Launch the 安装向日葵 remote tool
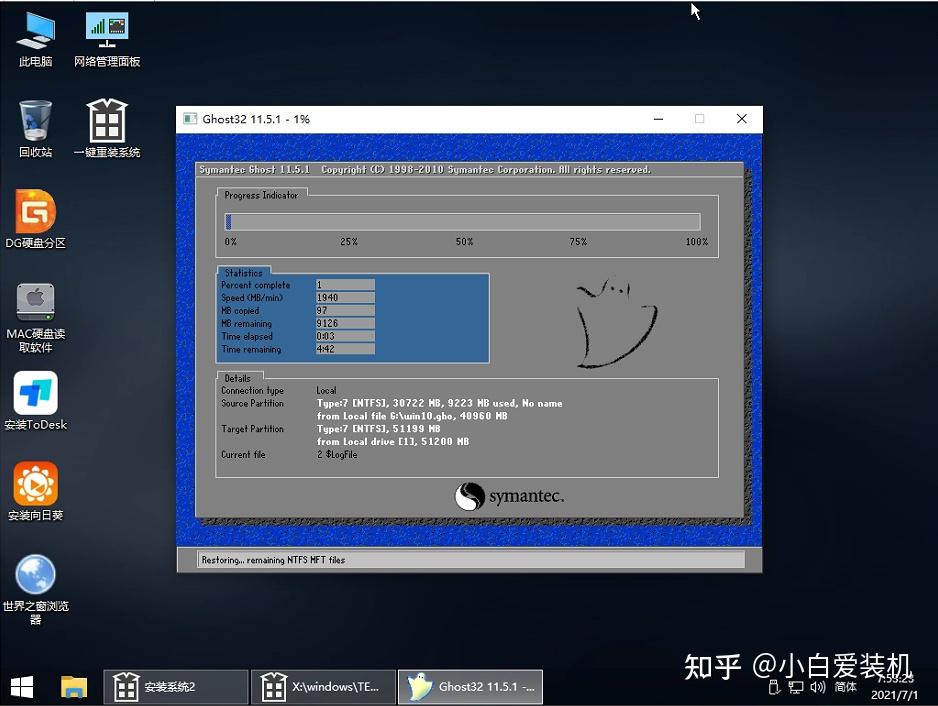This screenshot has height=706, width=938. pos(34,485)
